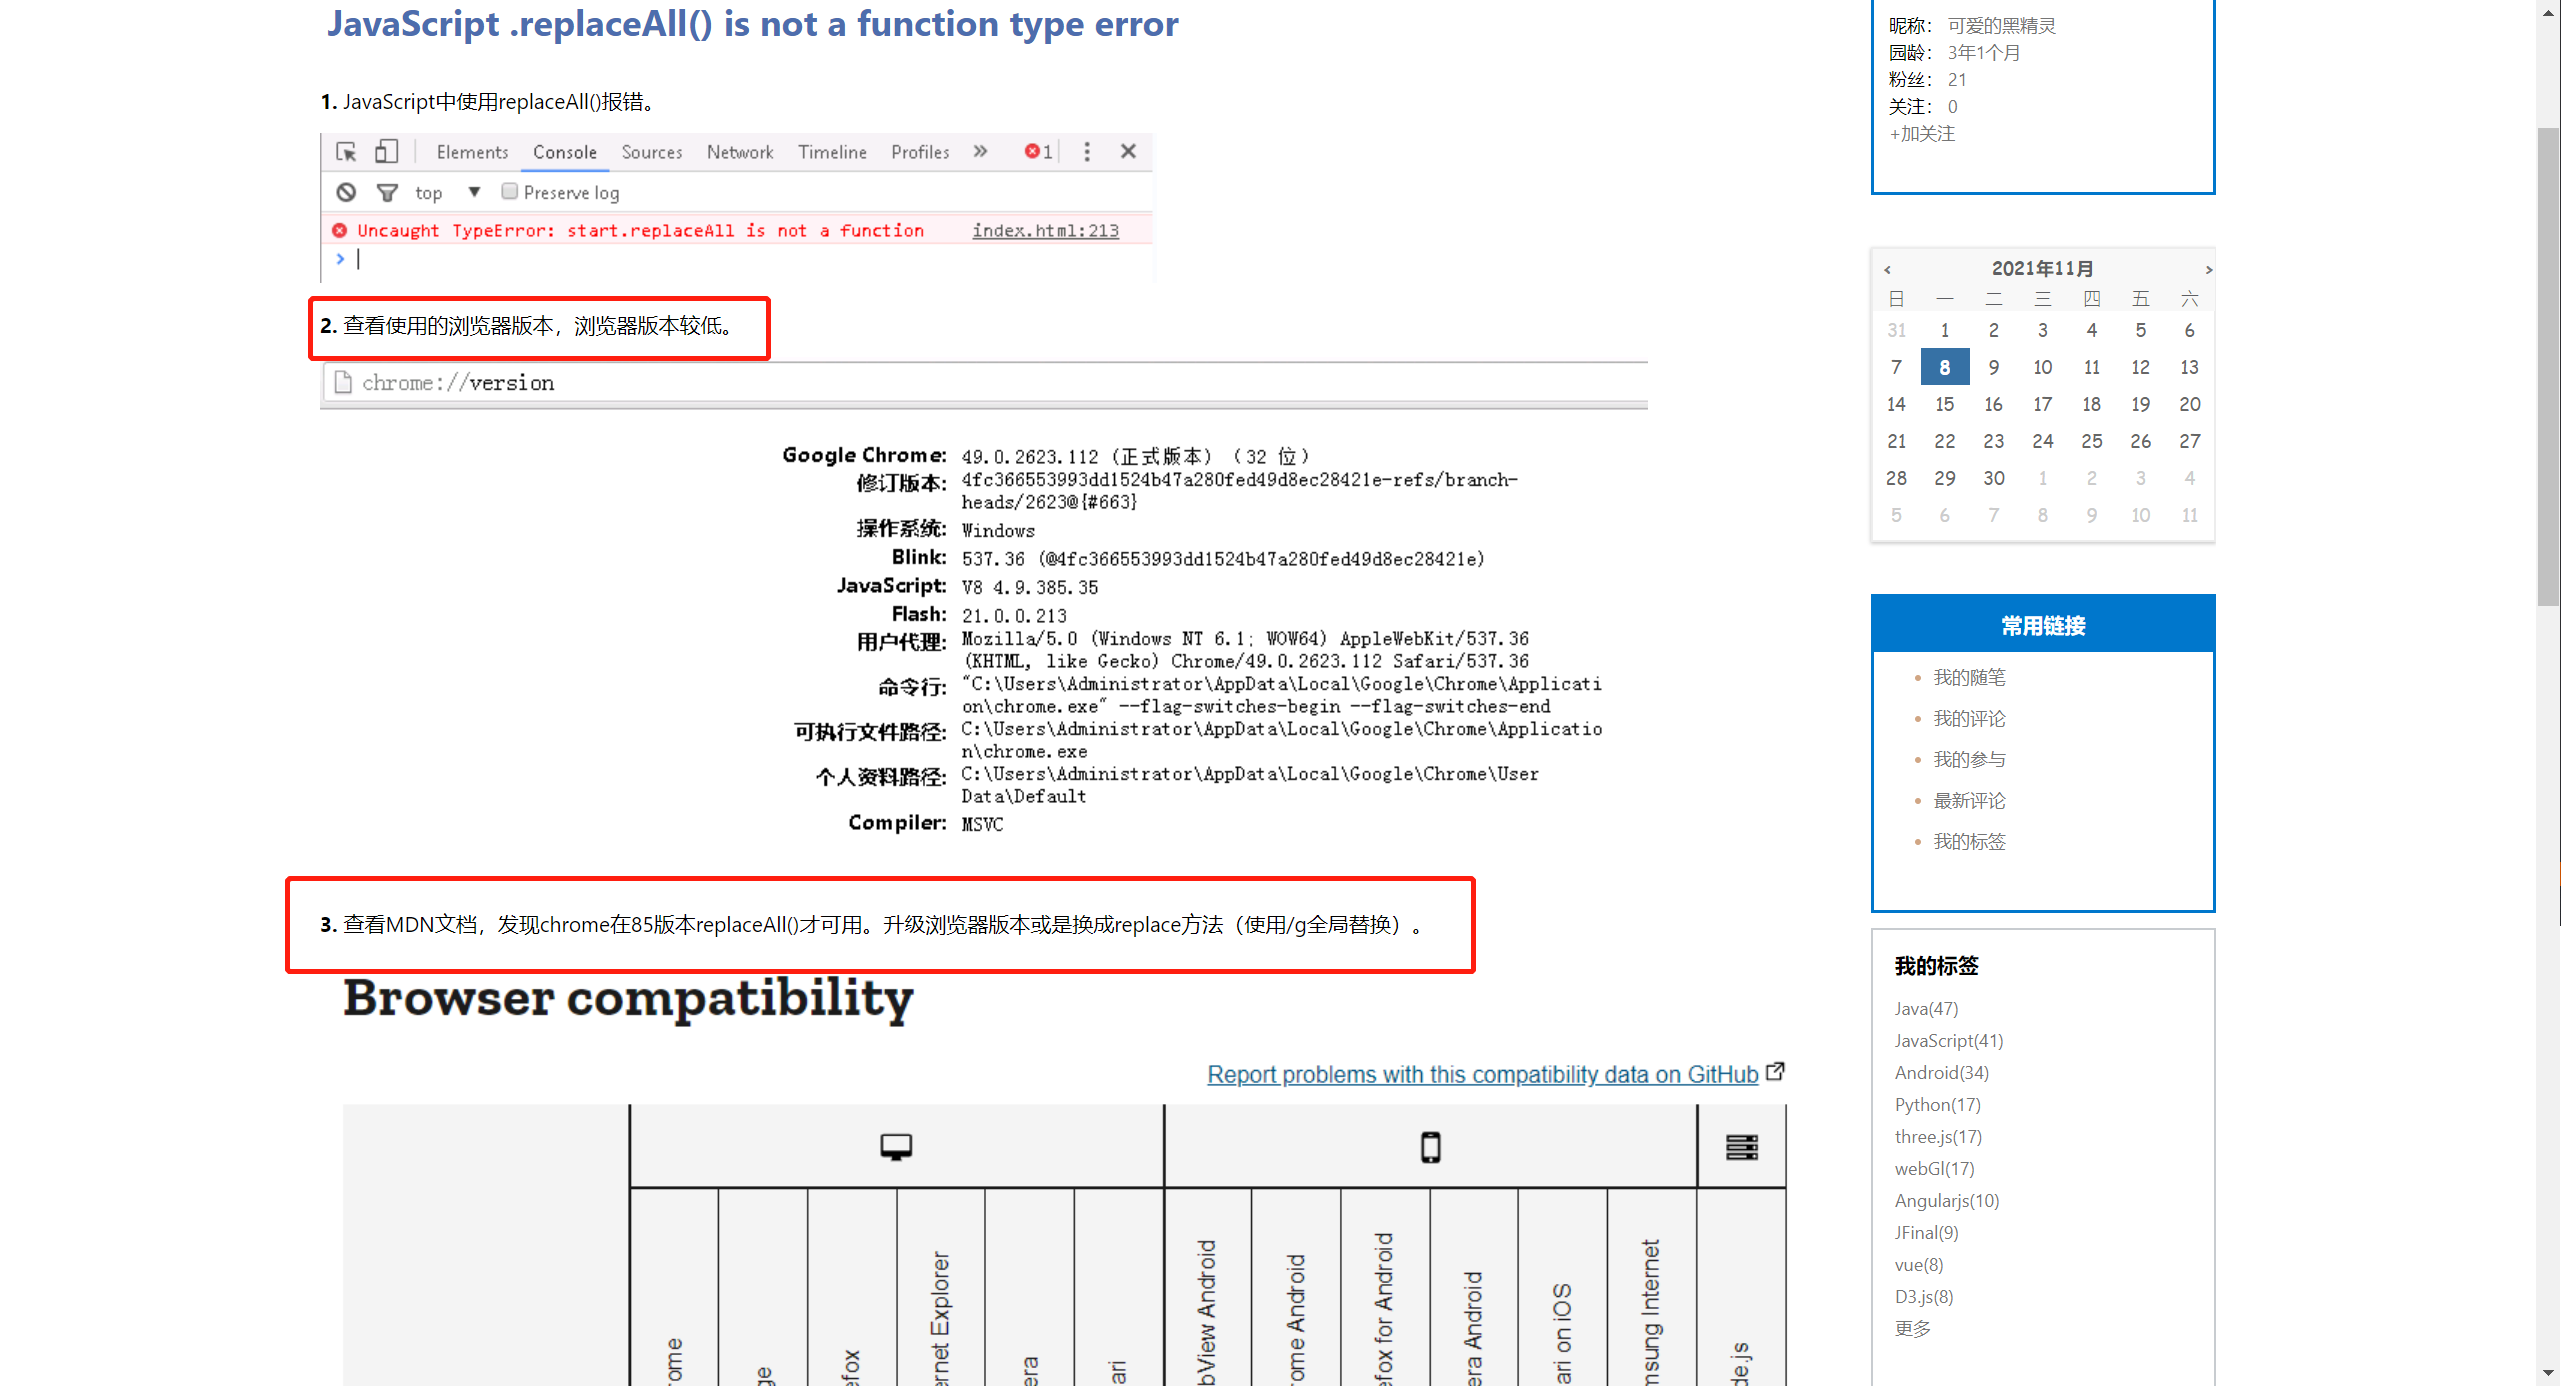Select the inspect element cursor icon in DevTools

[346, 152]
